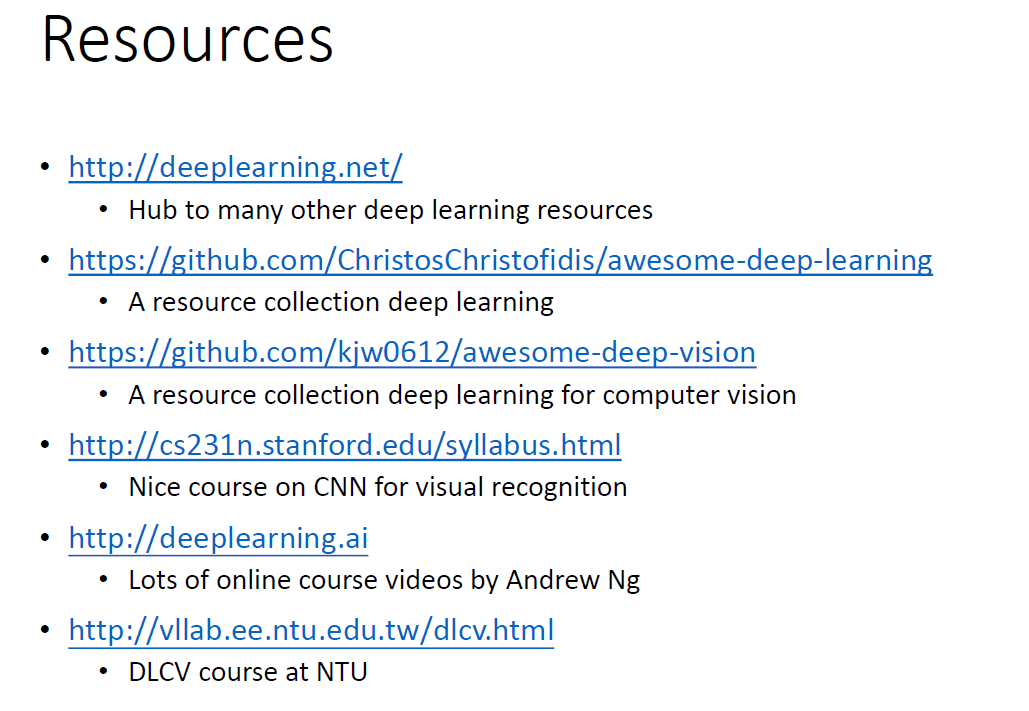The image size is (1029, 711).
Task: Open the ChristosChristofidis awesome-deep-learning GitHub link
Action: coord(500,260)
